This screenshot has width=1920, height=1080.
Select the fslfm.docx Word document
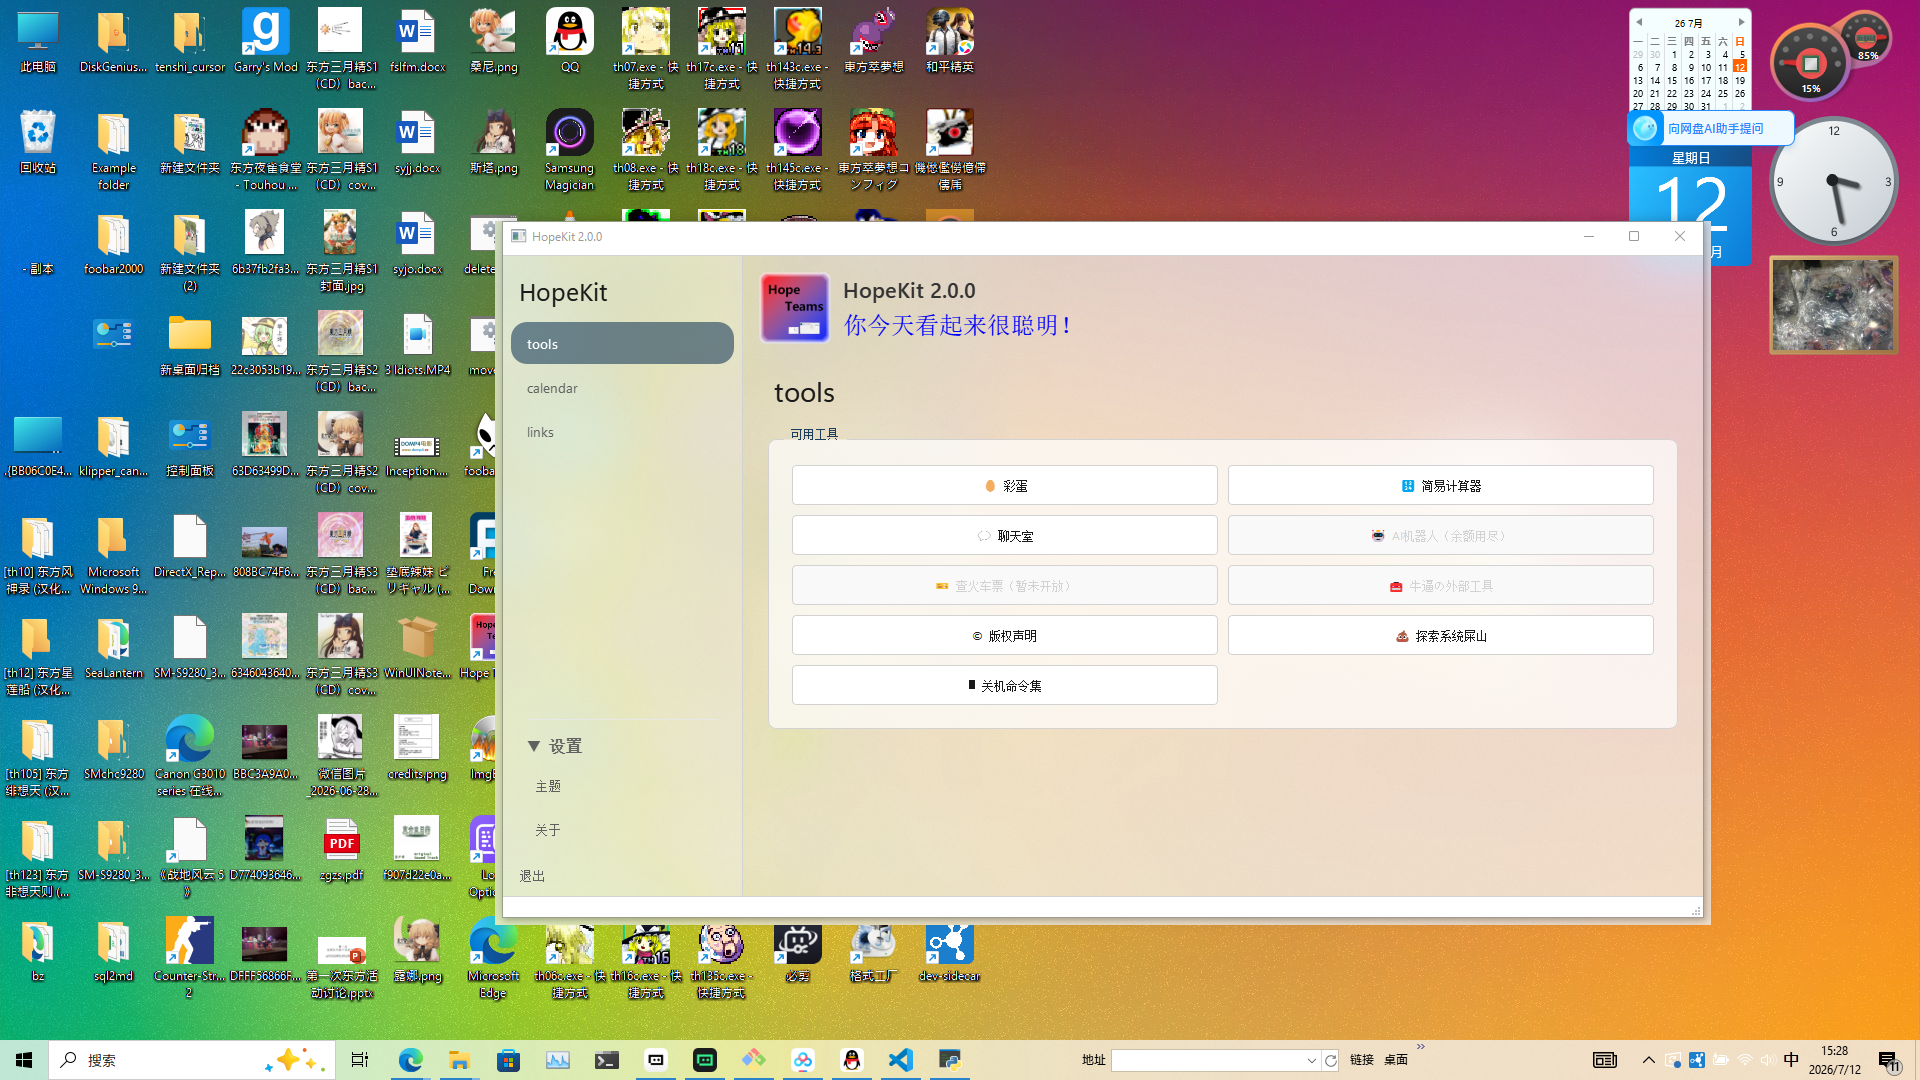417,42
